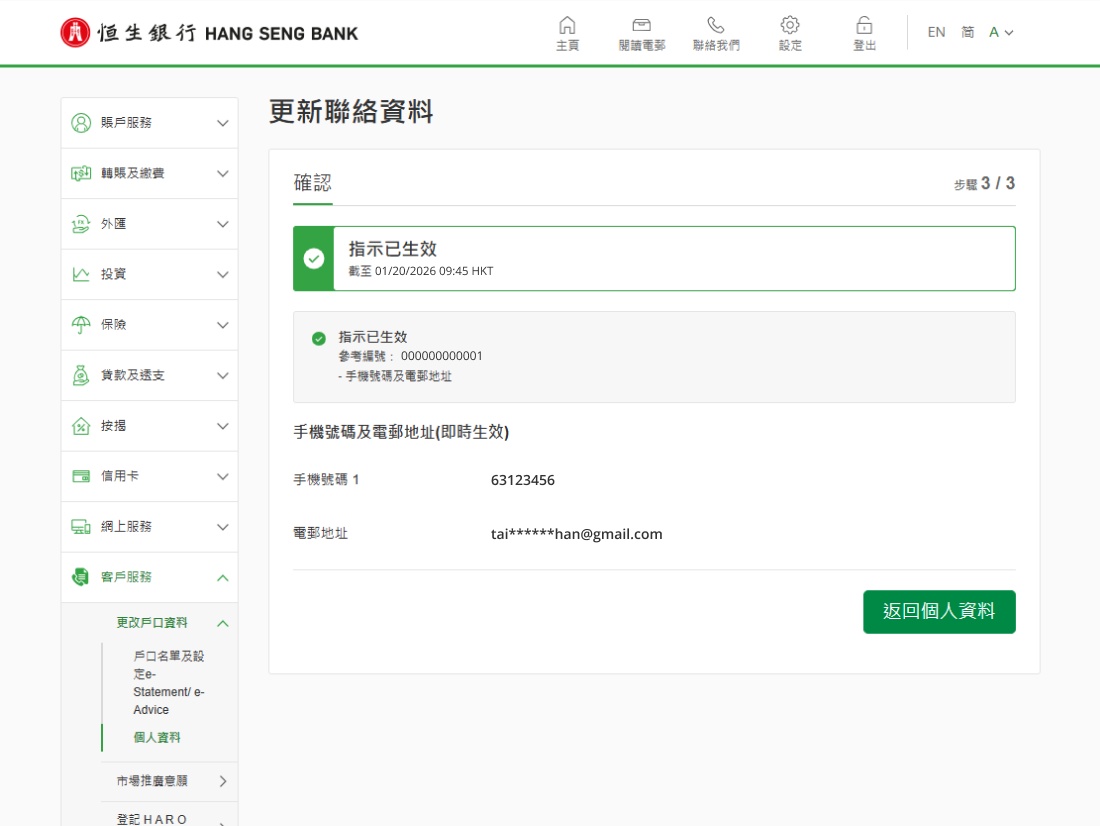Switch to Simplified Chinese 简
The width and height of the screenshot is (1100, 826).
tap(968, 32)
